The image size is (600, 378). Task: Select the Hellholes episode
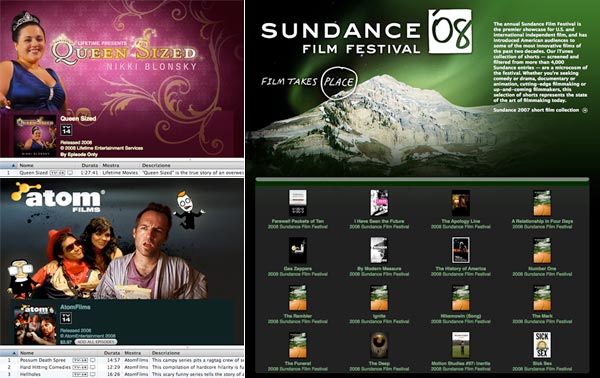click(122, 374)
